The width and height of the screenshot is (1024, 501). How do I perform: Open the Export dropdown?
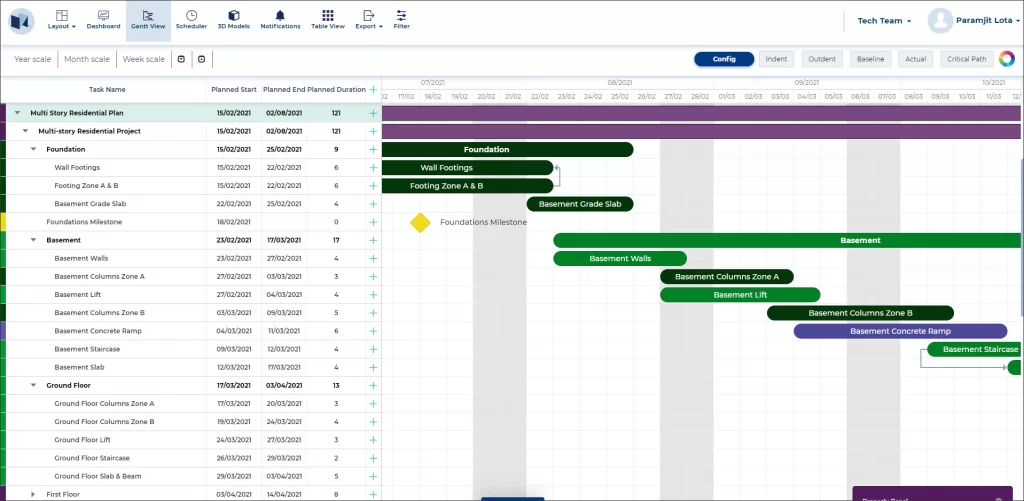[368, 20]
